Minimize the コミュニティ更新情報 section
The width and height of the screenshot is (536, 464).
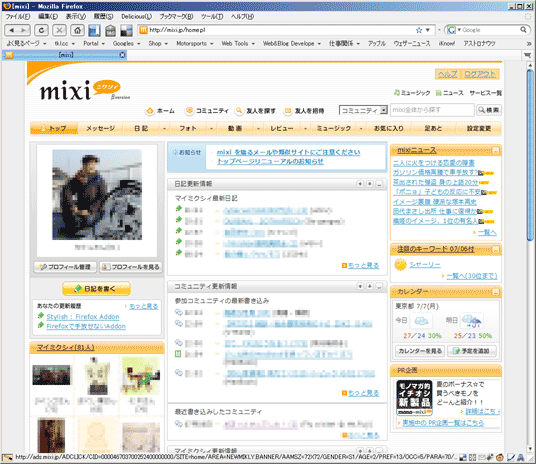point(379,286)
